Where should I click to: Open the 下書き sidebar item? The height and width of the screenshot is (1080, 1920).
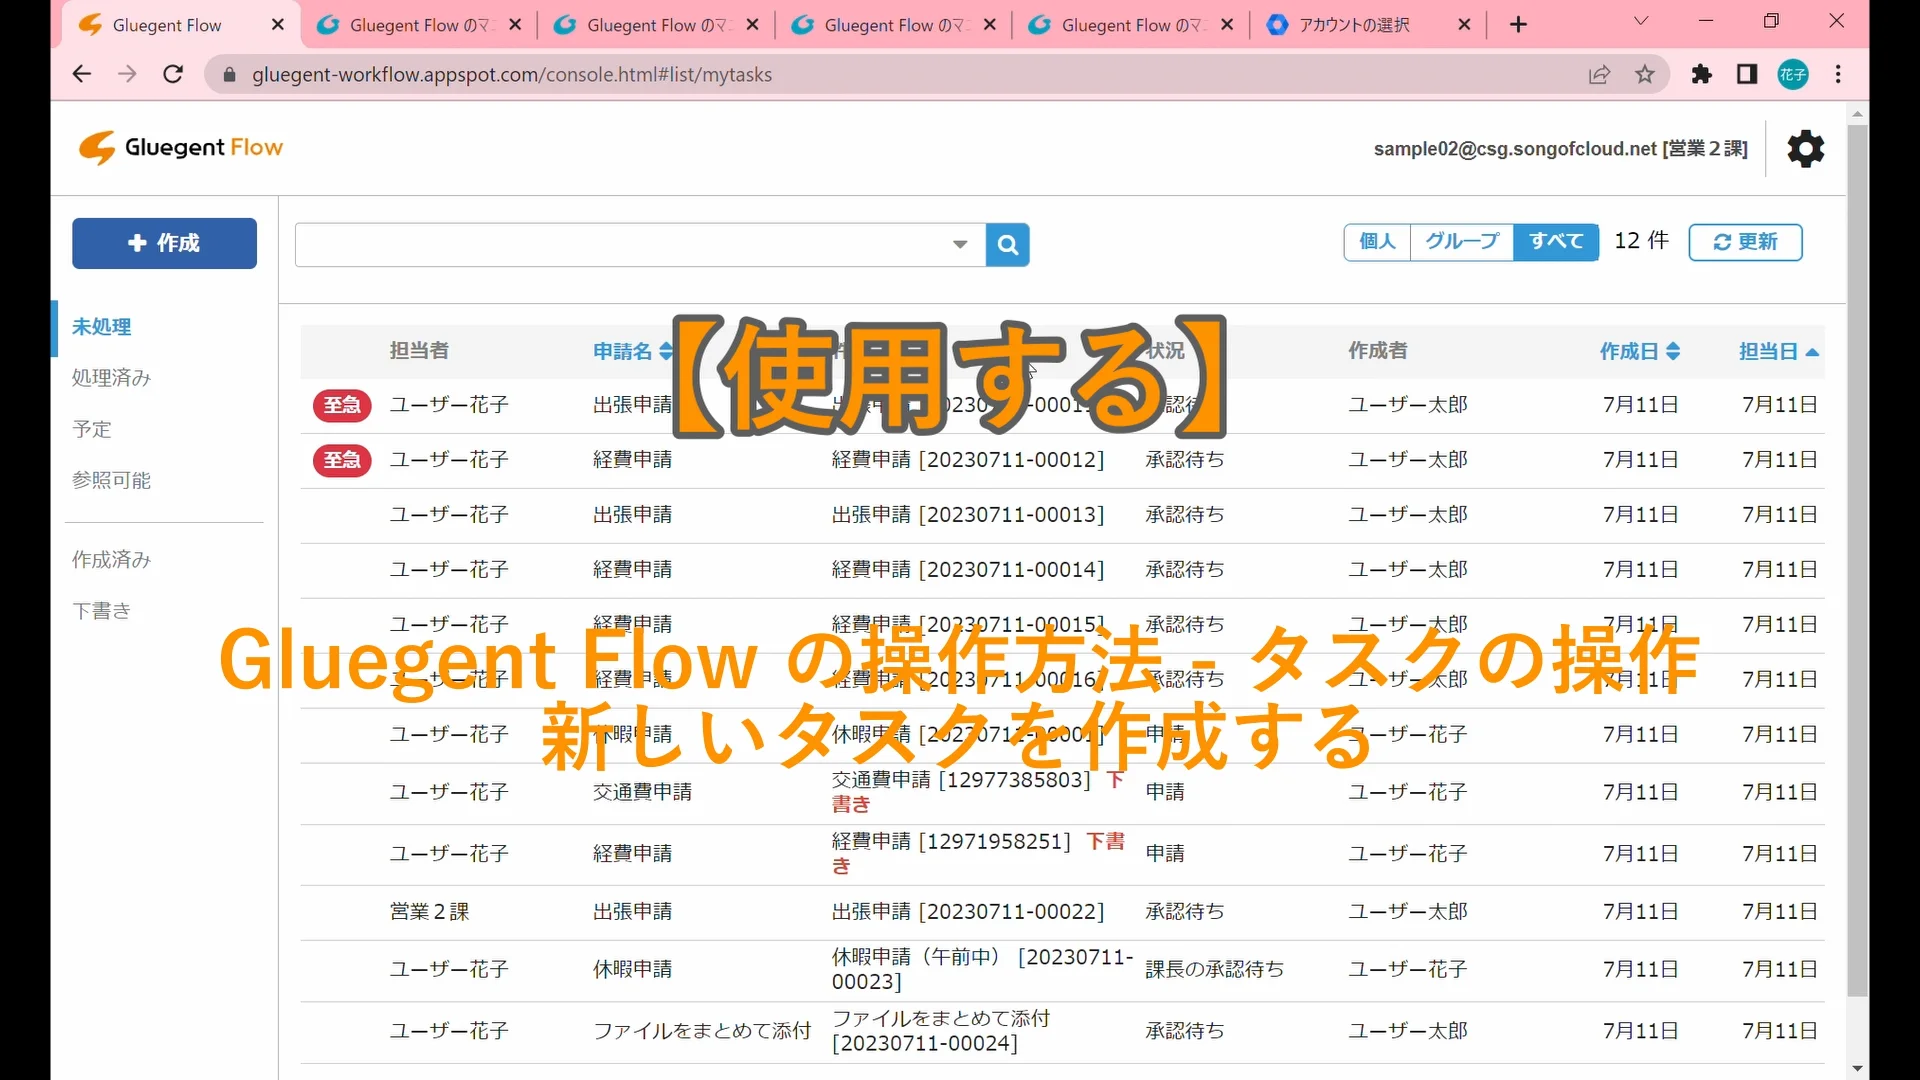coord(101,611)
